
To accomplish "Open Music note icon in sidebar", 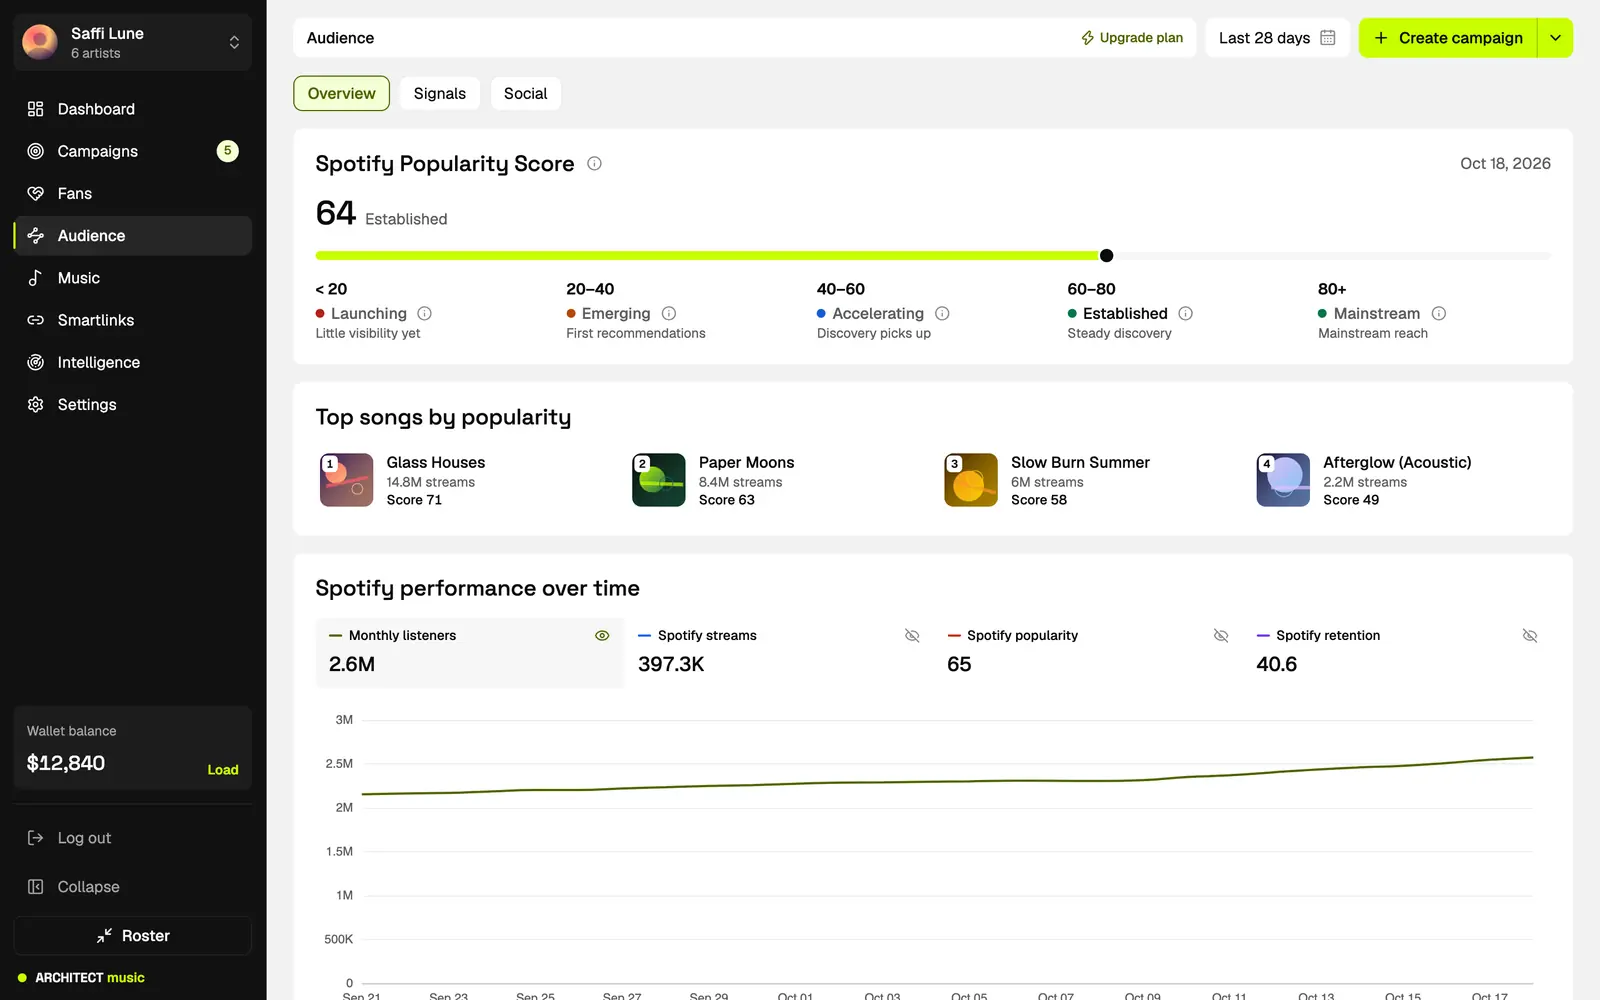I will coord(36,278).
